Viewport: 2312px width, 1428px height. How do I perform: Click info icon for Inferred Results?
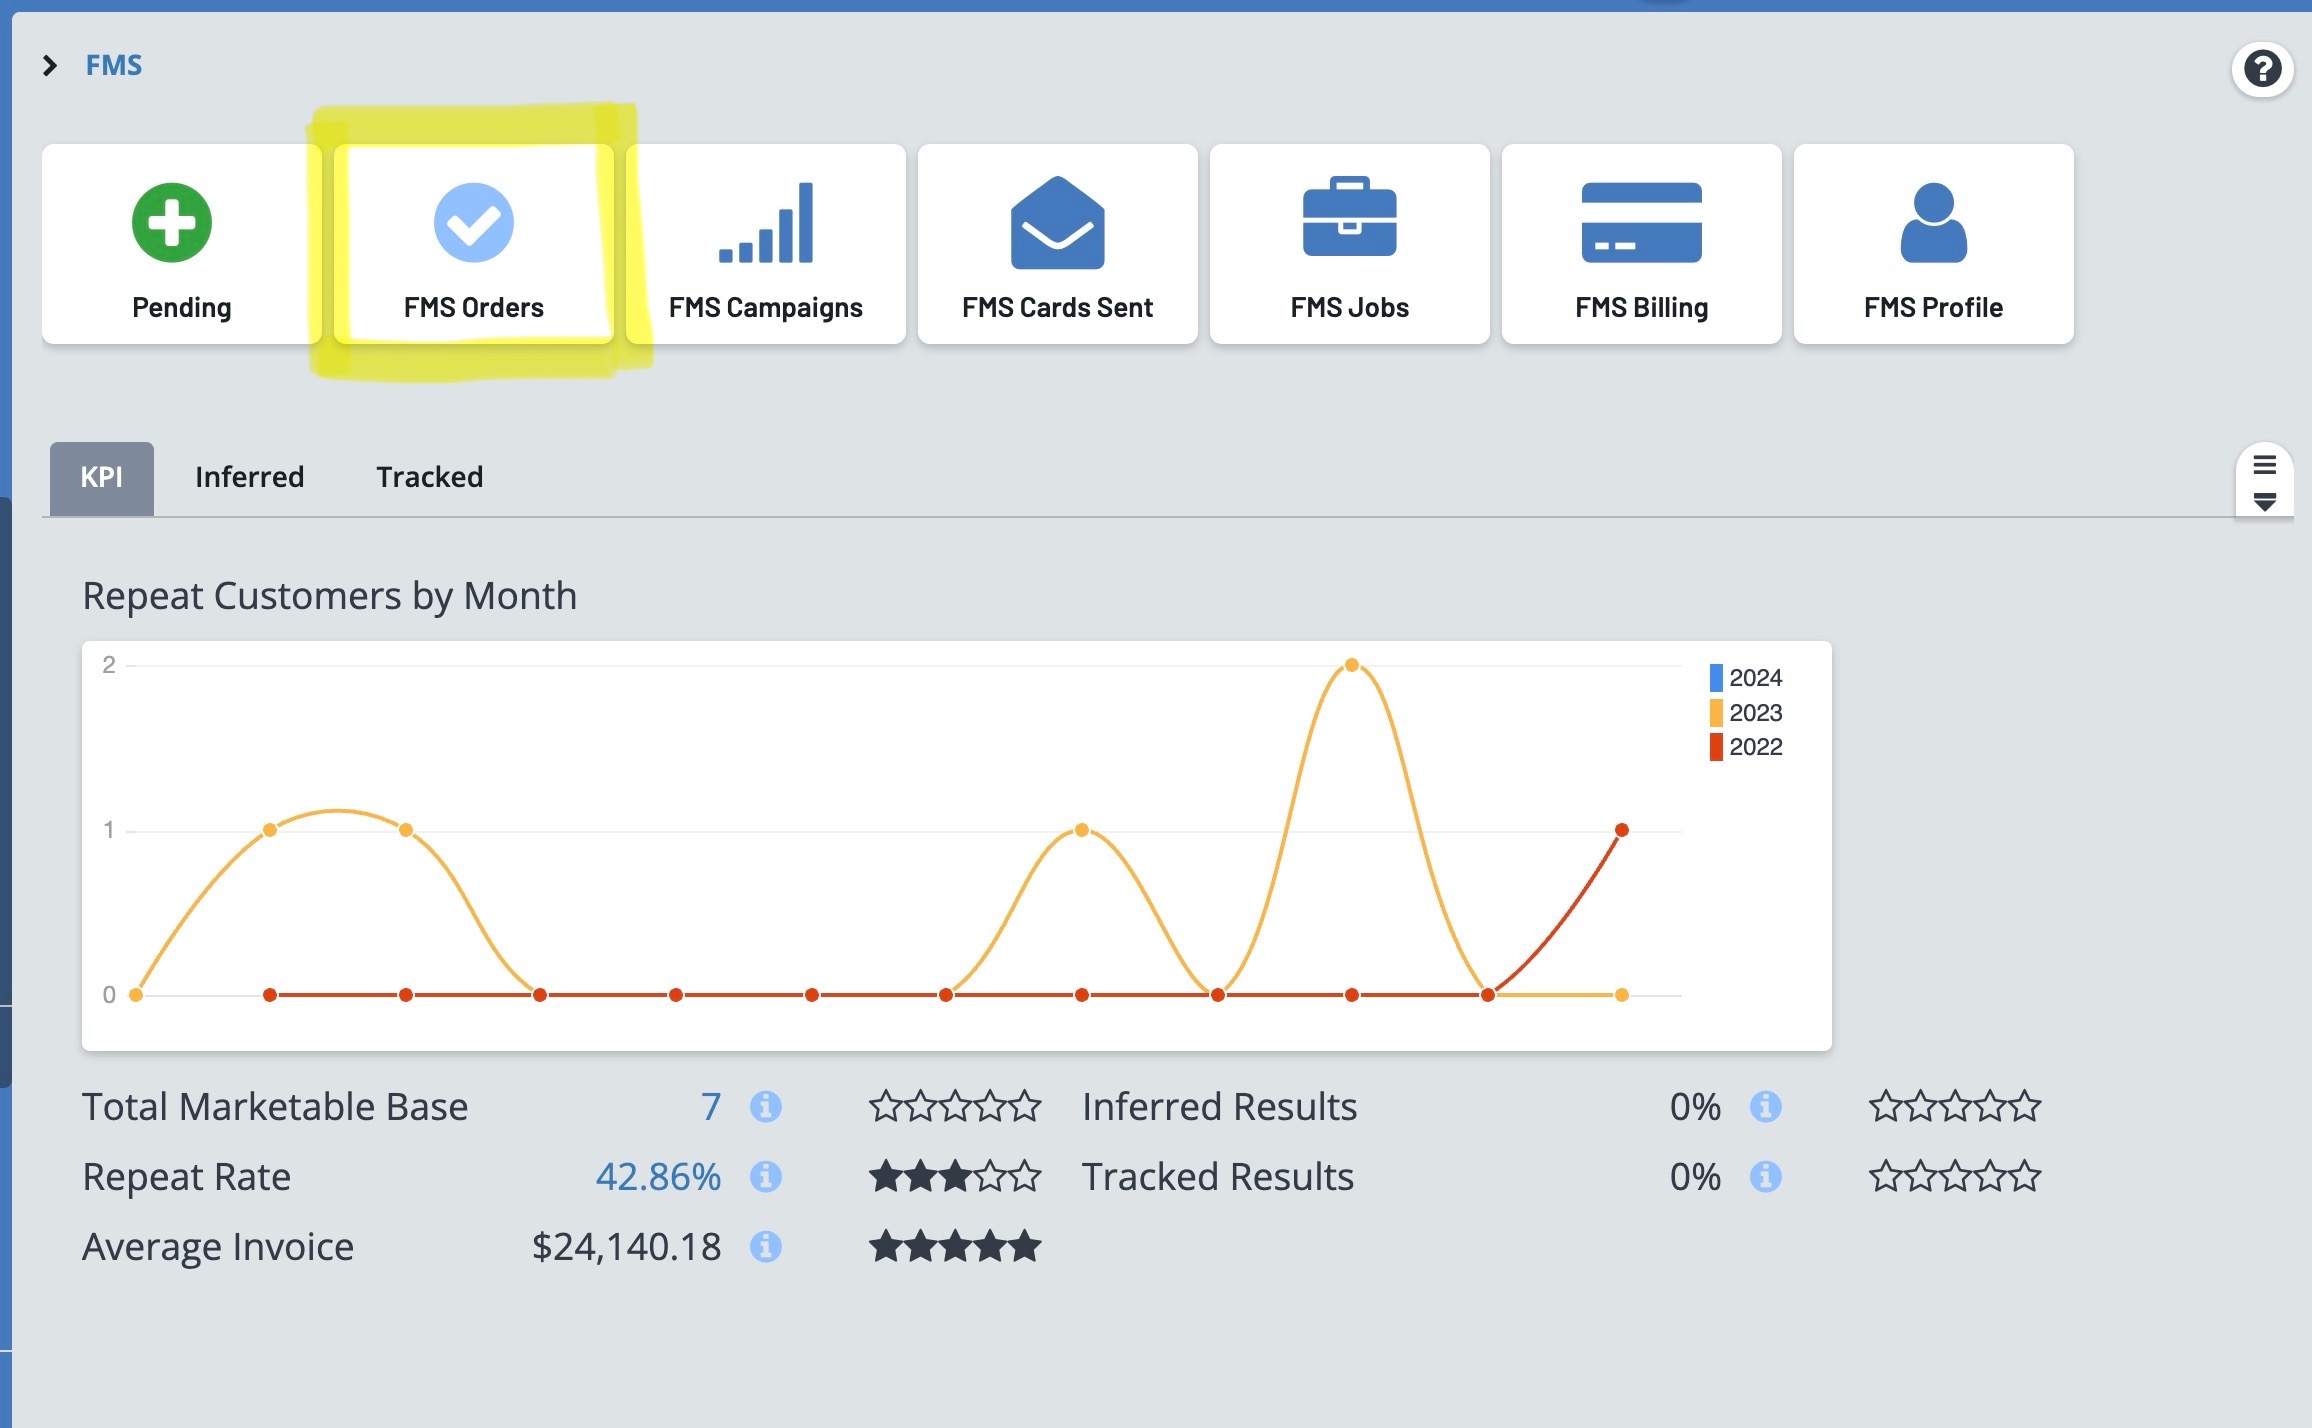coord(1765,1106)
